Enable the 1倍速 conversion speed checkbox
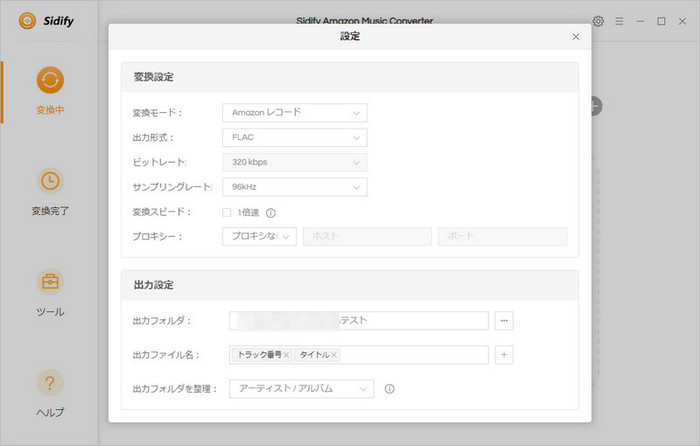Image resolution: width=700 pixels, height=446 pixels. [x=227, y=213]
